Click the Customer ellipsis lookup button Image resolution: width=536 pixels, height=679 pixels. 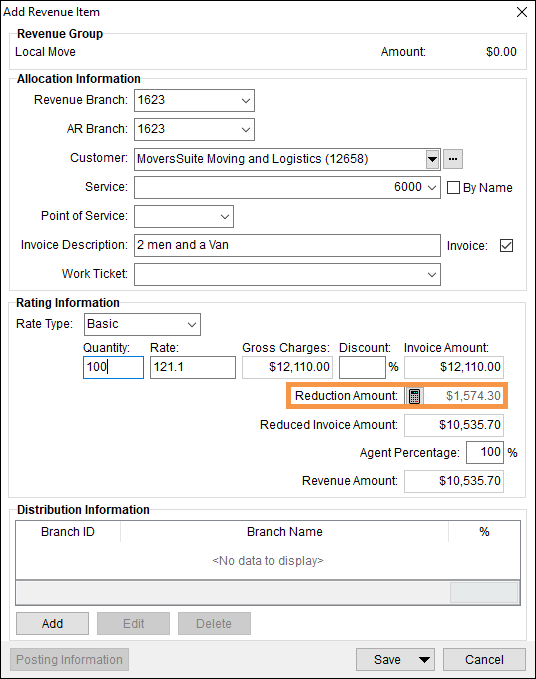(x=453, y=159)
